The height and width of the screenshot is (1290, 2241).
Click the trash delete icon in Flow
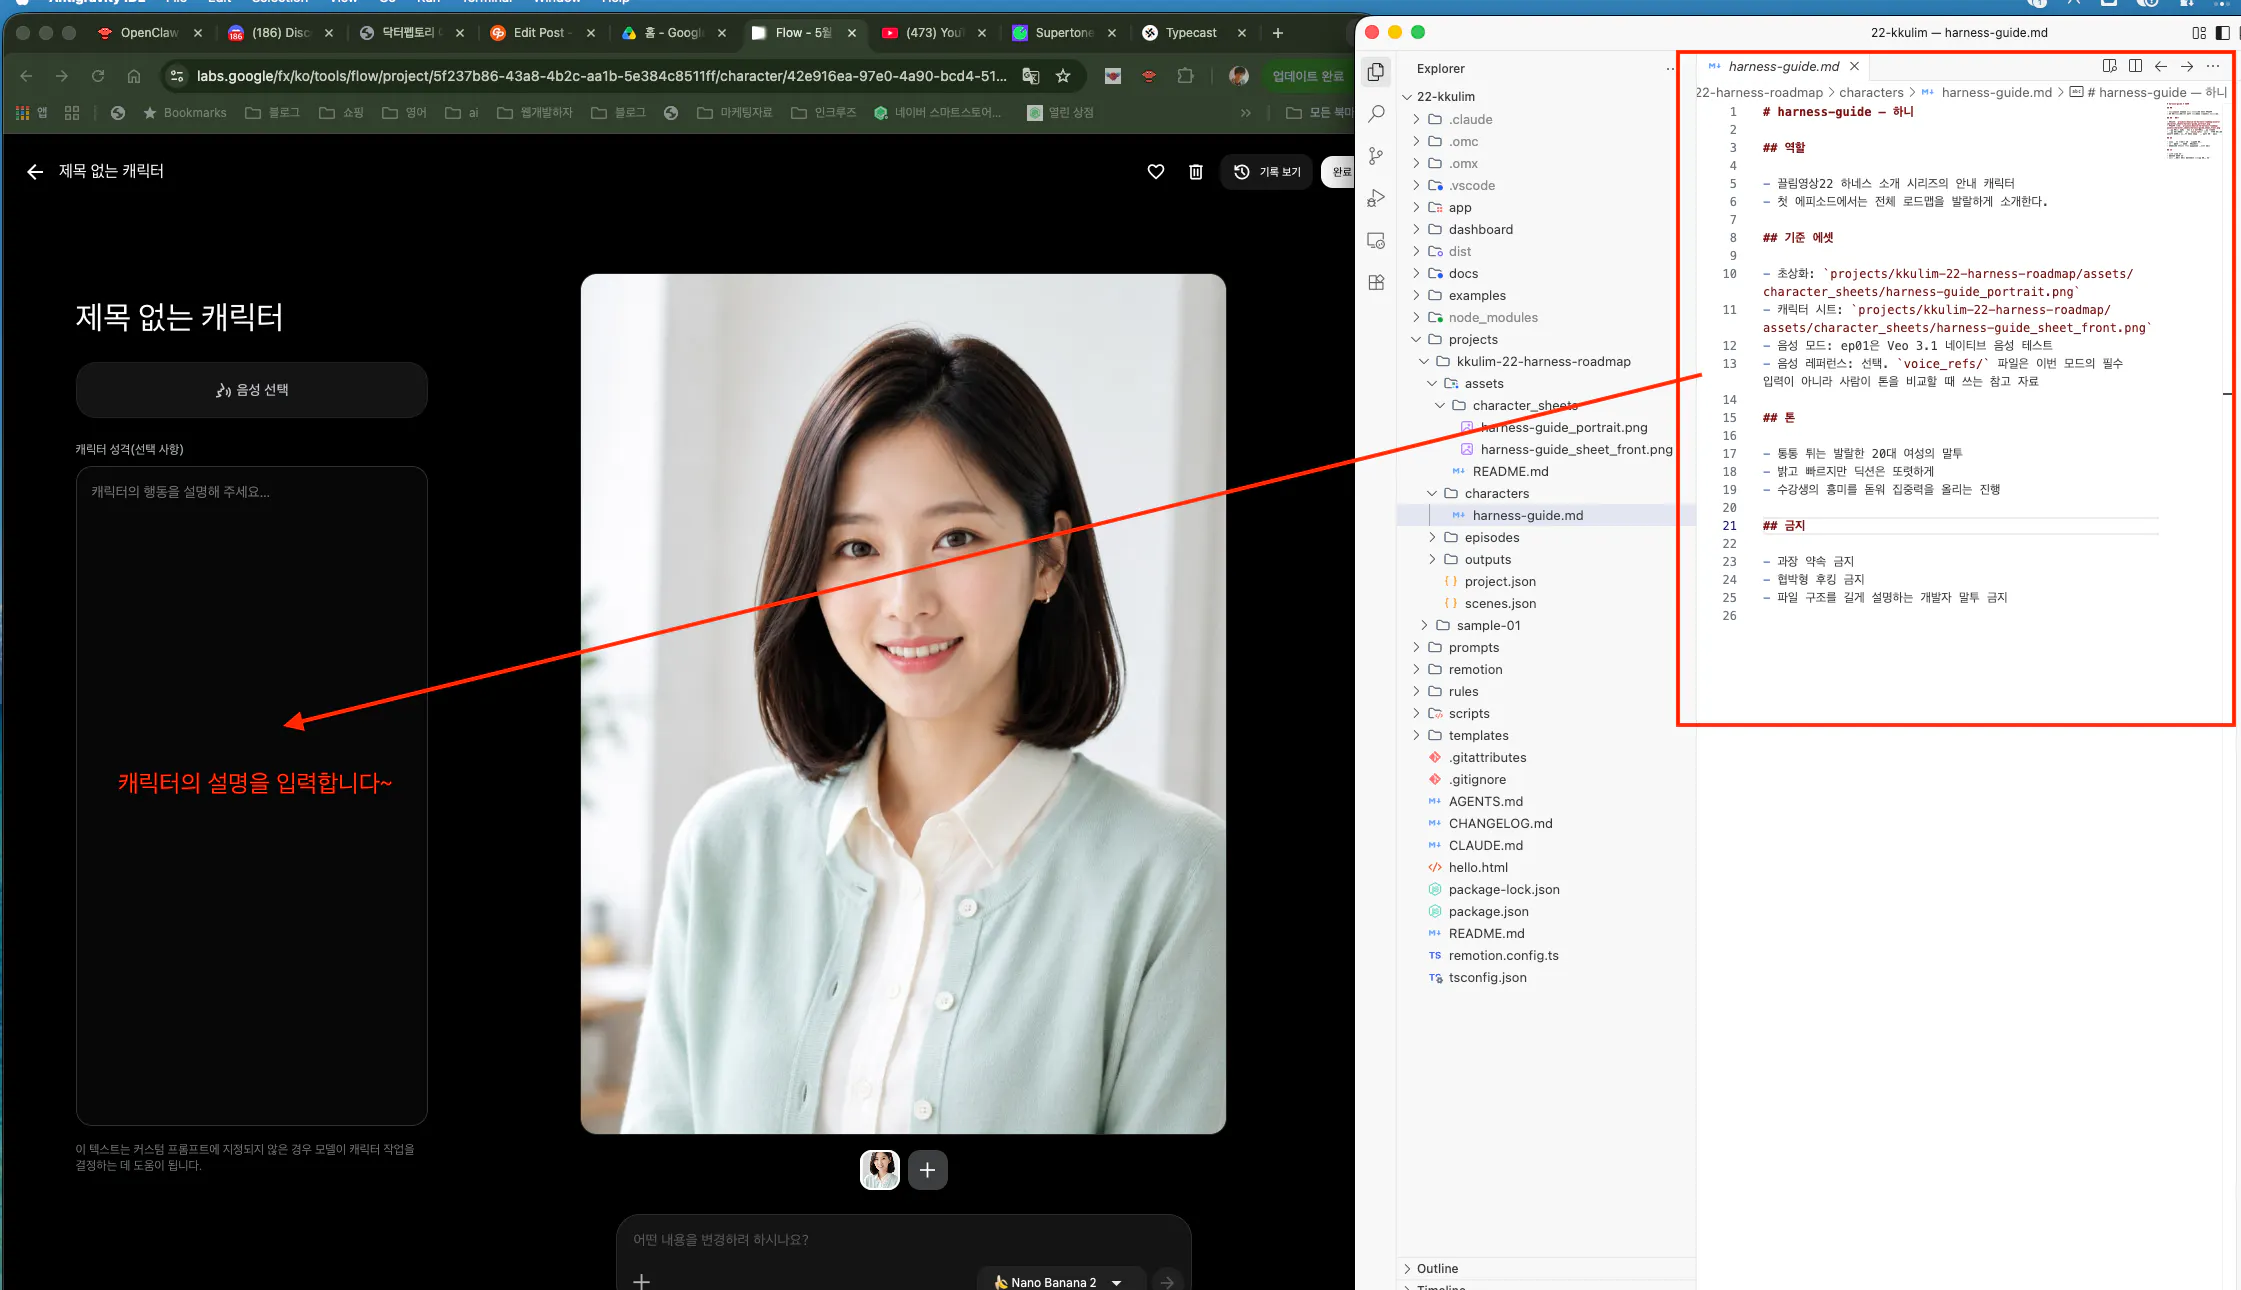[x=1195, y=172]
